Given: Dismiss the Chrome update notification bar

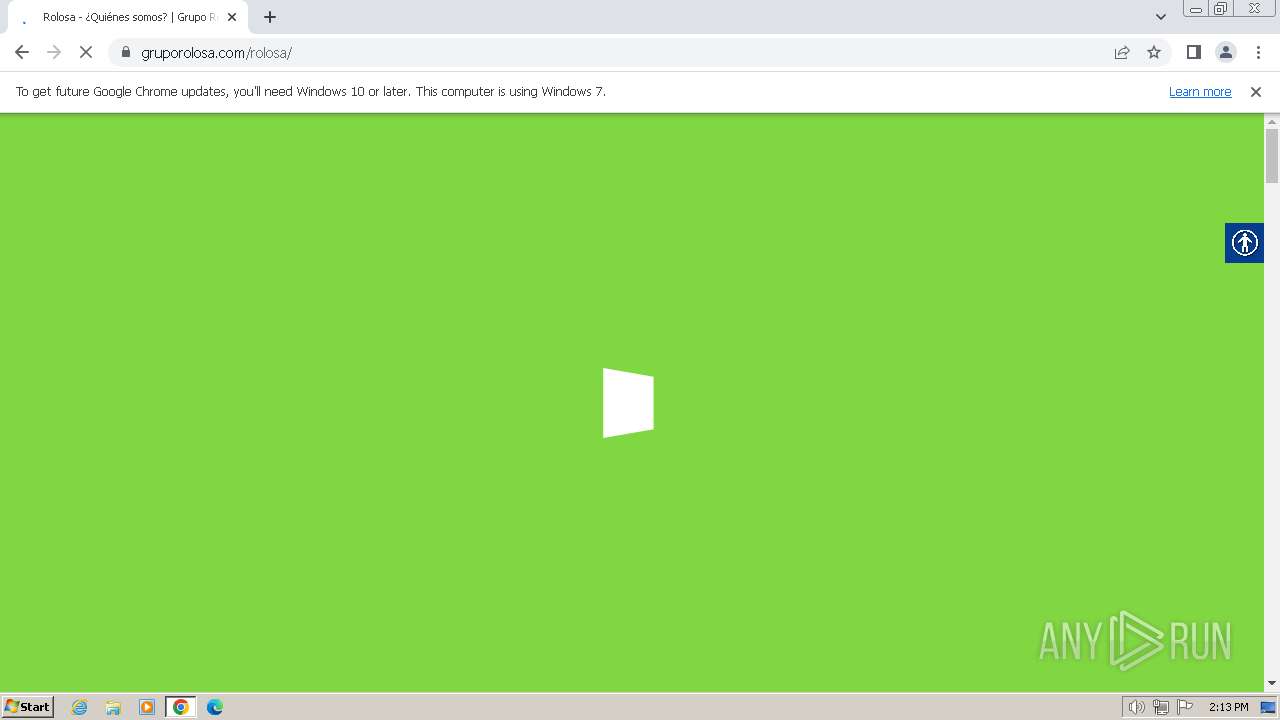Looking at the screenshot, I should click(1256, 92).
